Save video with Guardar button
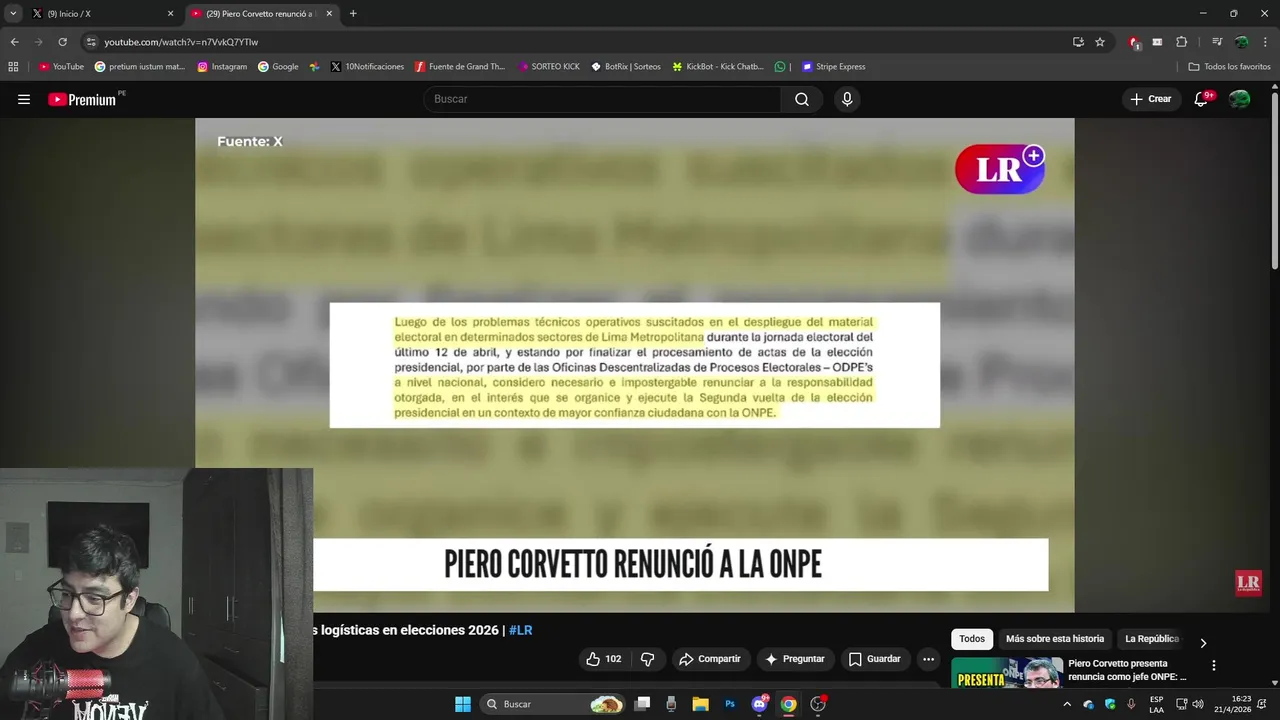Screen dimensions: 1280x720 coord(875,659)
